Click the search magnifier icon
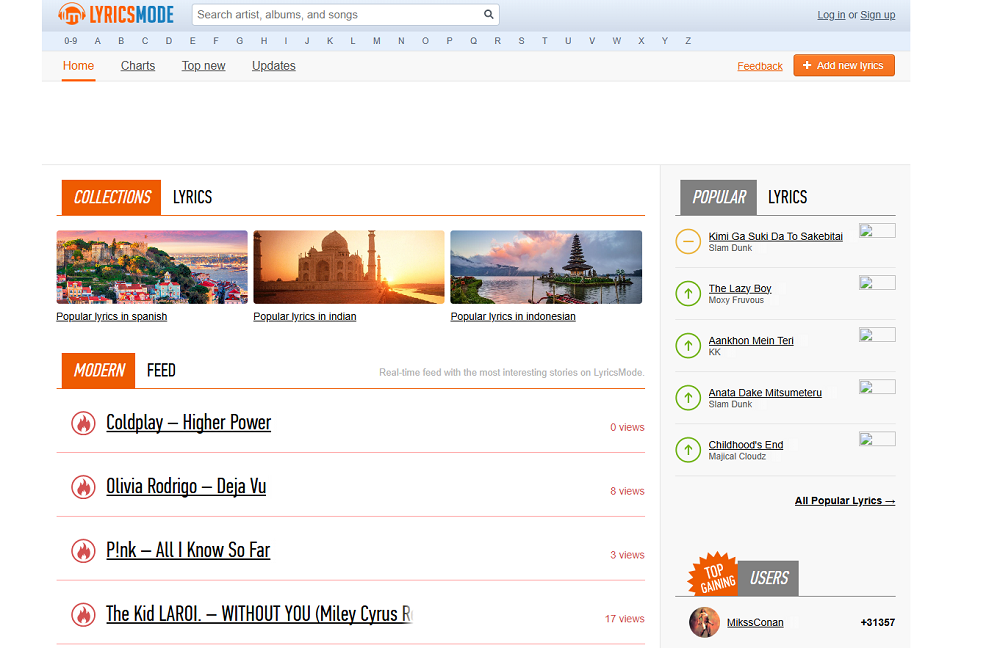 [489, 14]
